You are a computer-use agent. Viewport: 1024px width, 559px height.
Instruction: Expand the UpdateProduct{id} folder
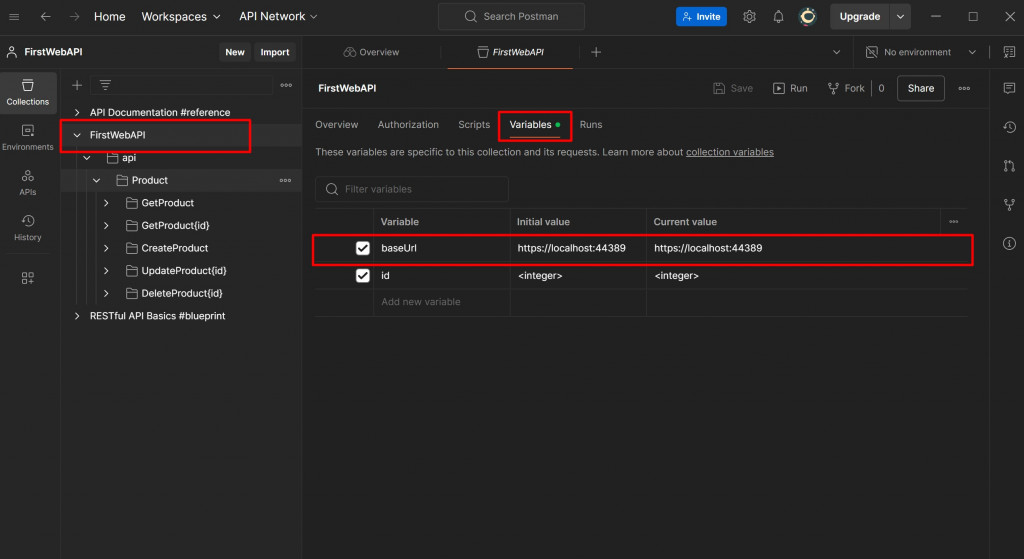tap(106, 270)
